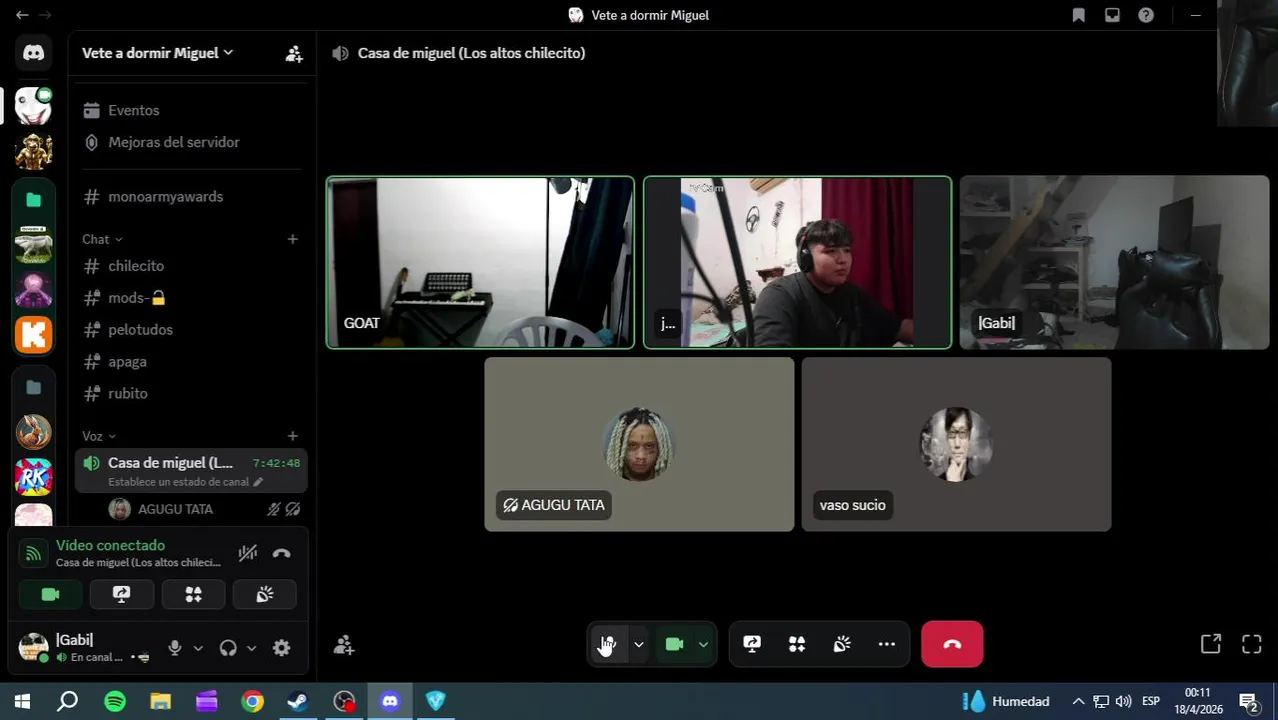1278x720 pixels.
Task: Open input device arrow in the user panel
Action: 198,648
